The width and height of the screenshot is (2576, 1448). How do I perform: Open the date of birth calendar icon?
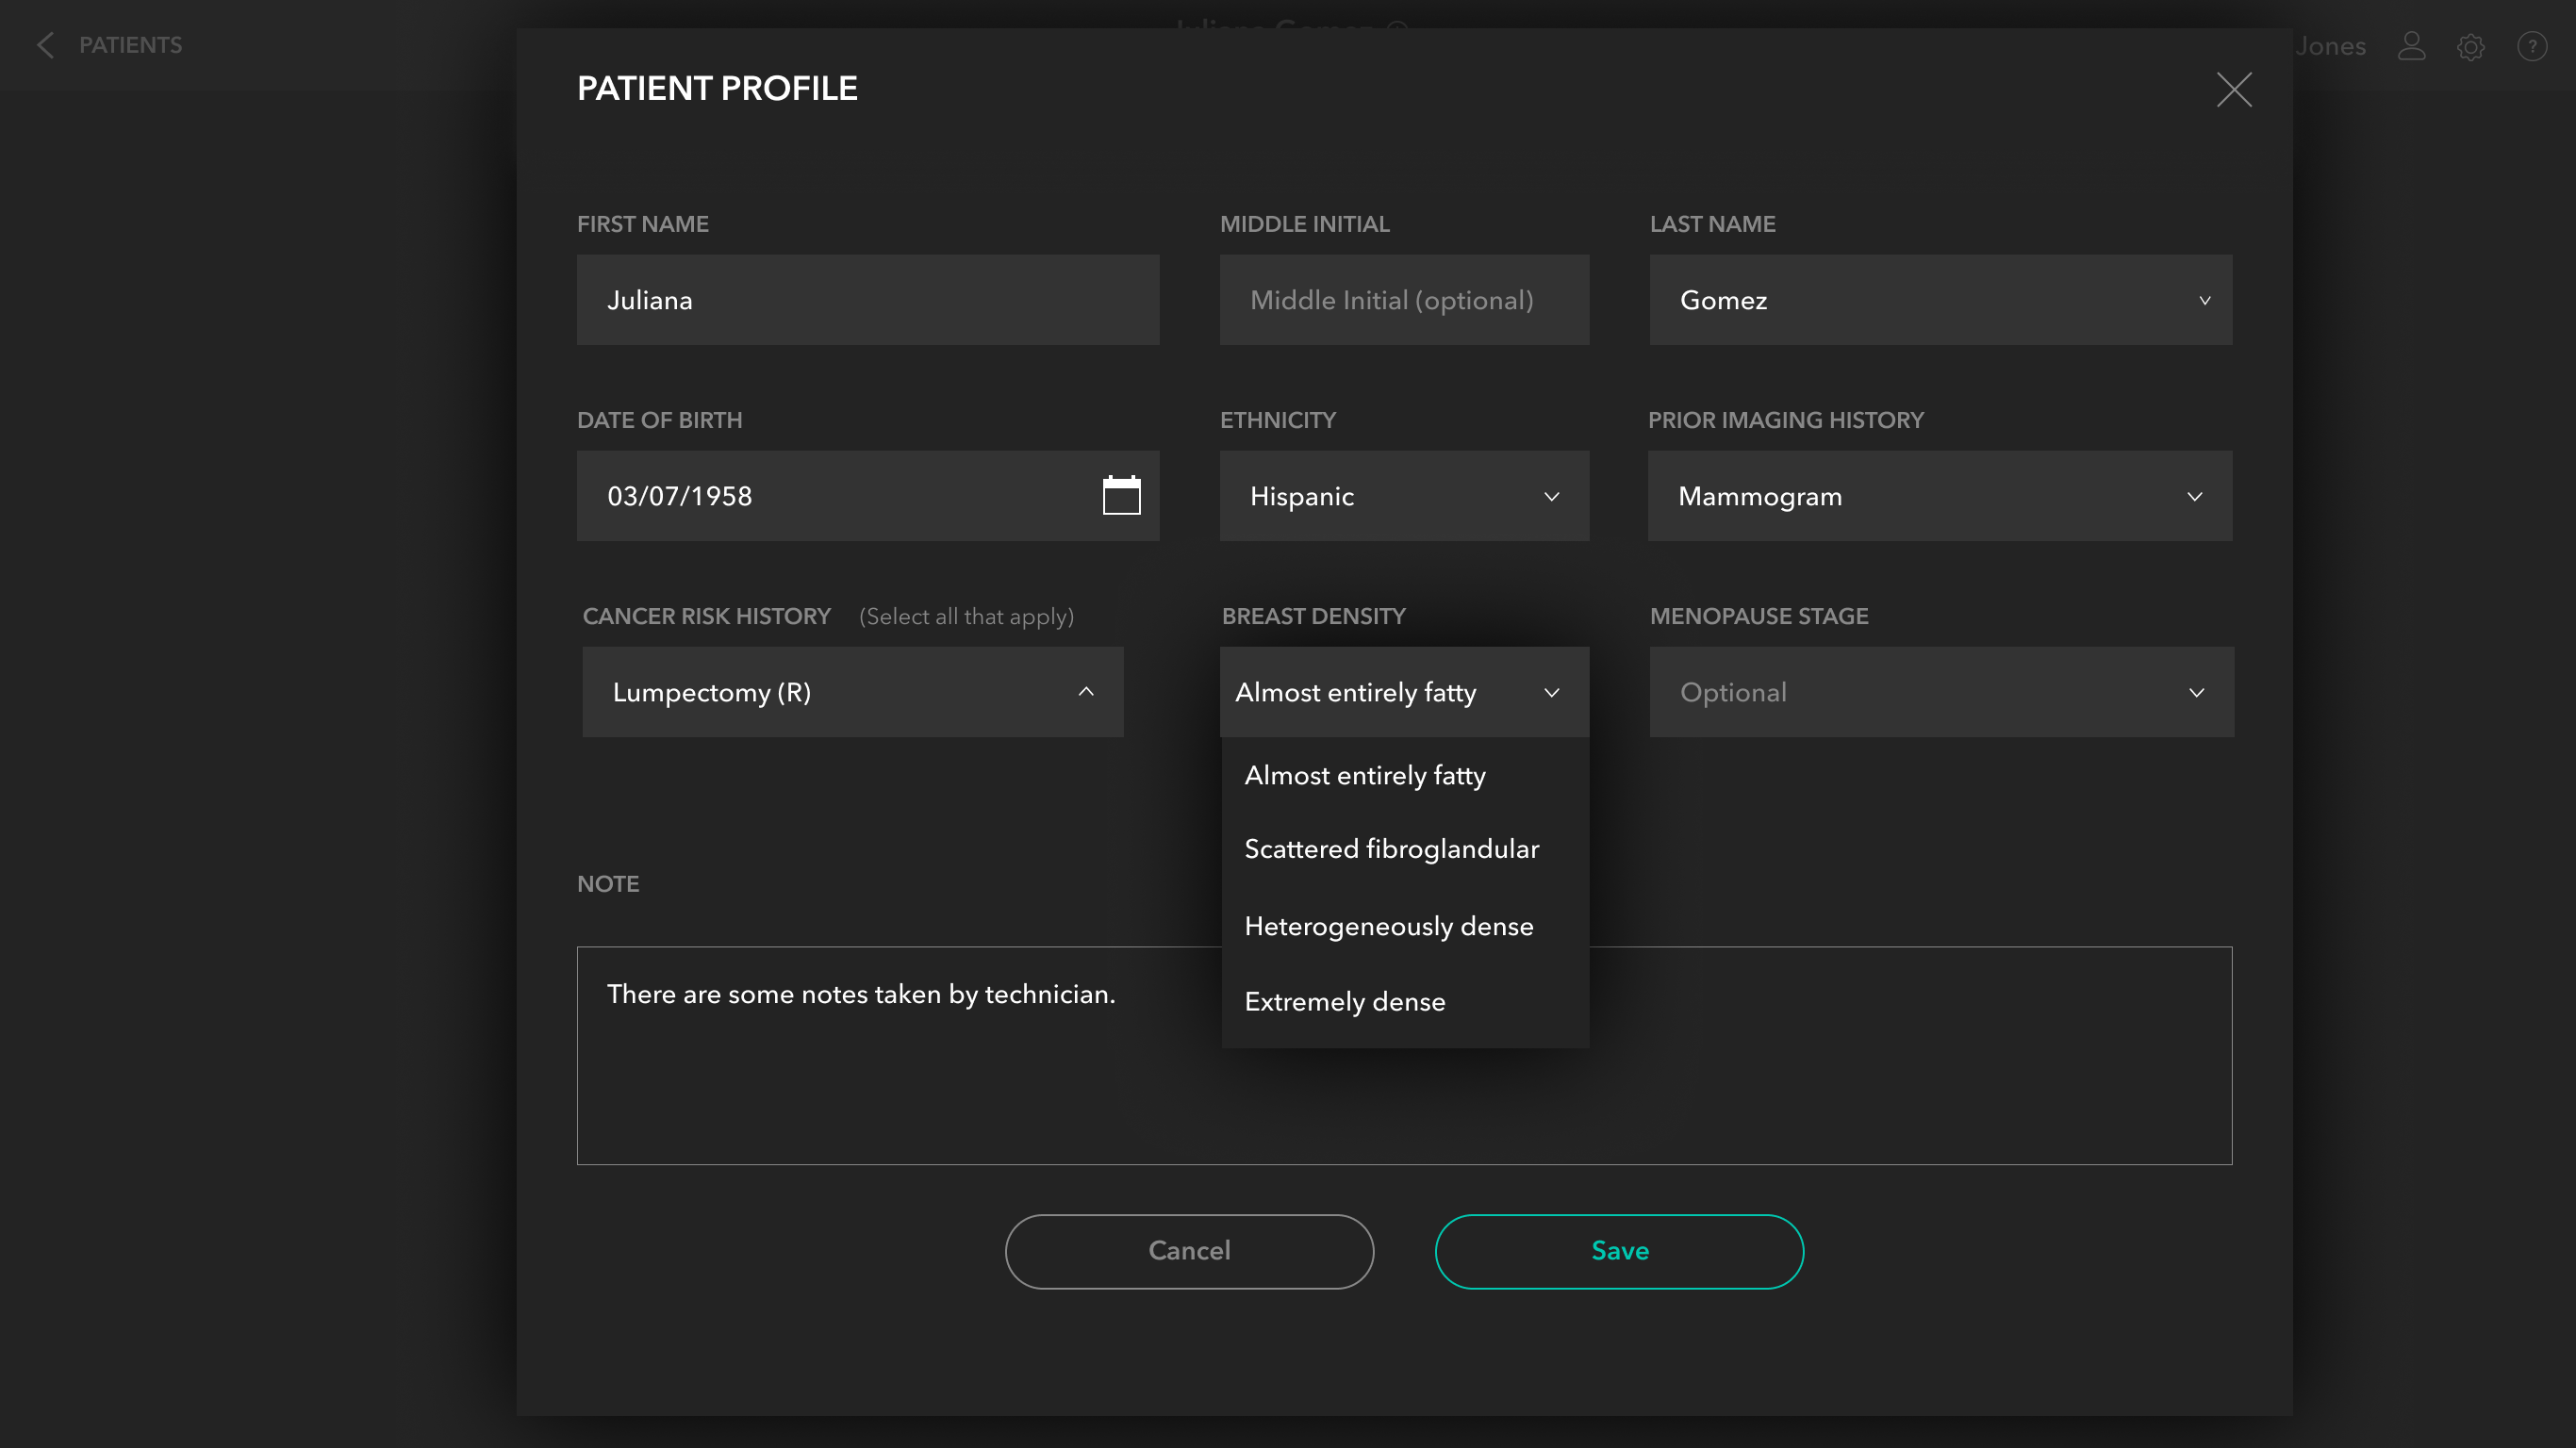[x=1121, y=495]
